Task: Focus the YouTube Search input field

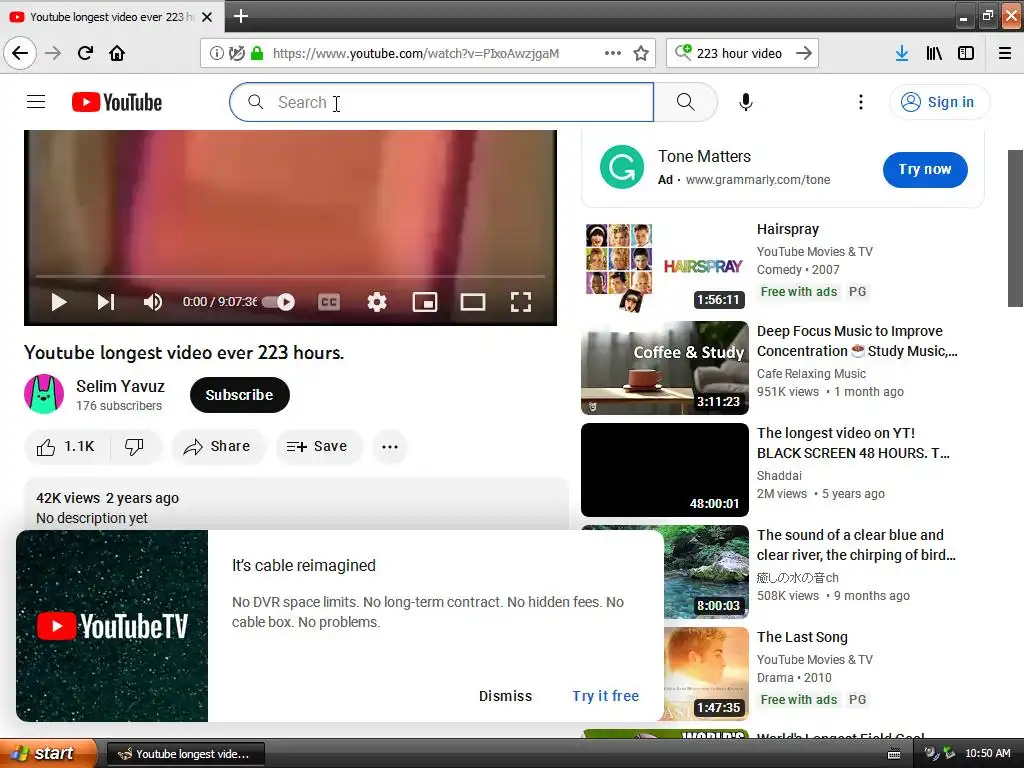Action: coord(441,102)
